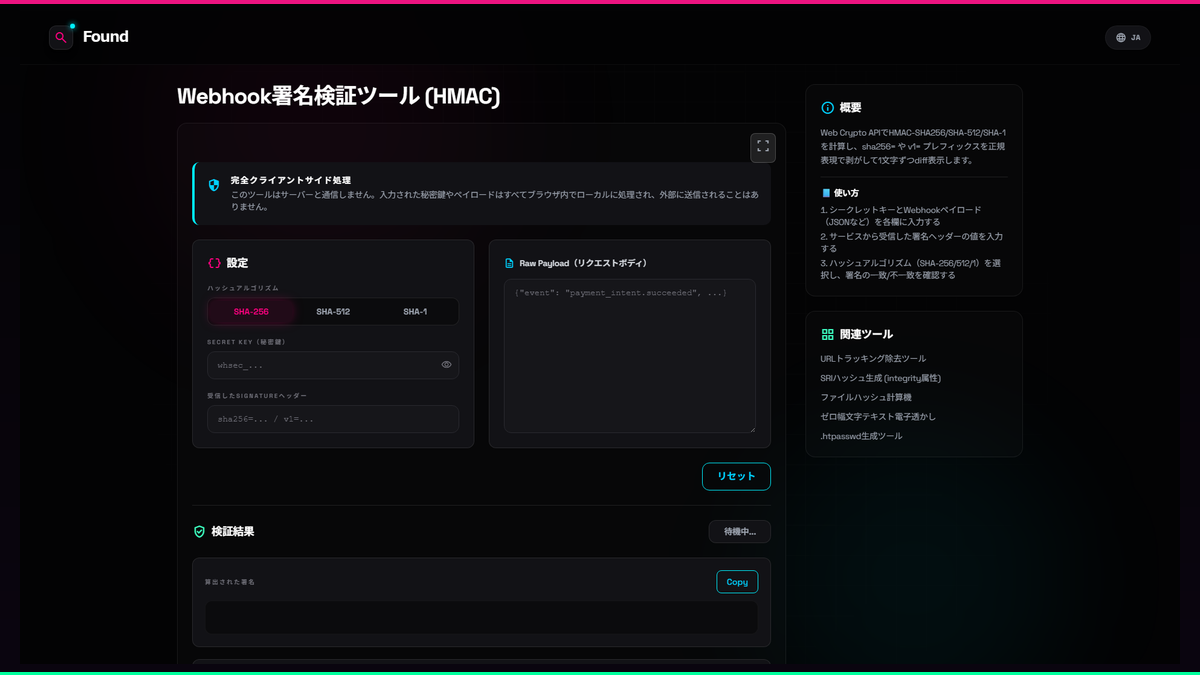Open the JA language selector
The height and width of the screenshot is (675, 1200).
click(1128, 37)
